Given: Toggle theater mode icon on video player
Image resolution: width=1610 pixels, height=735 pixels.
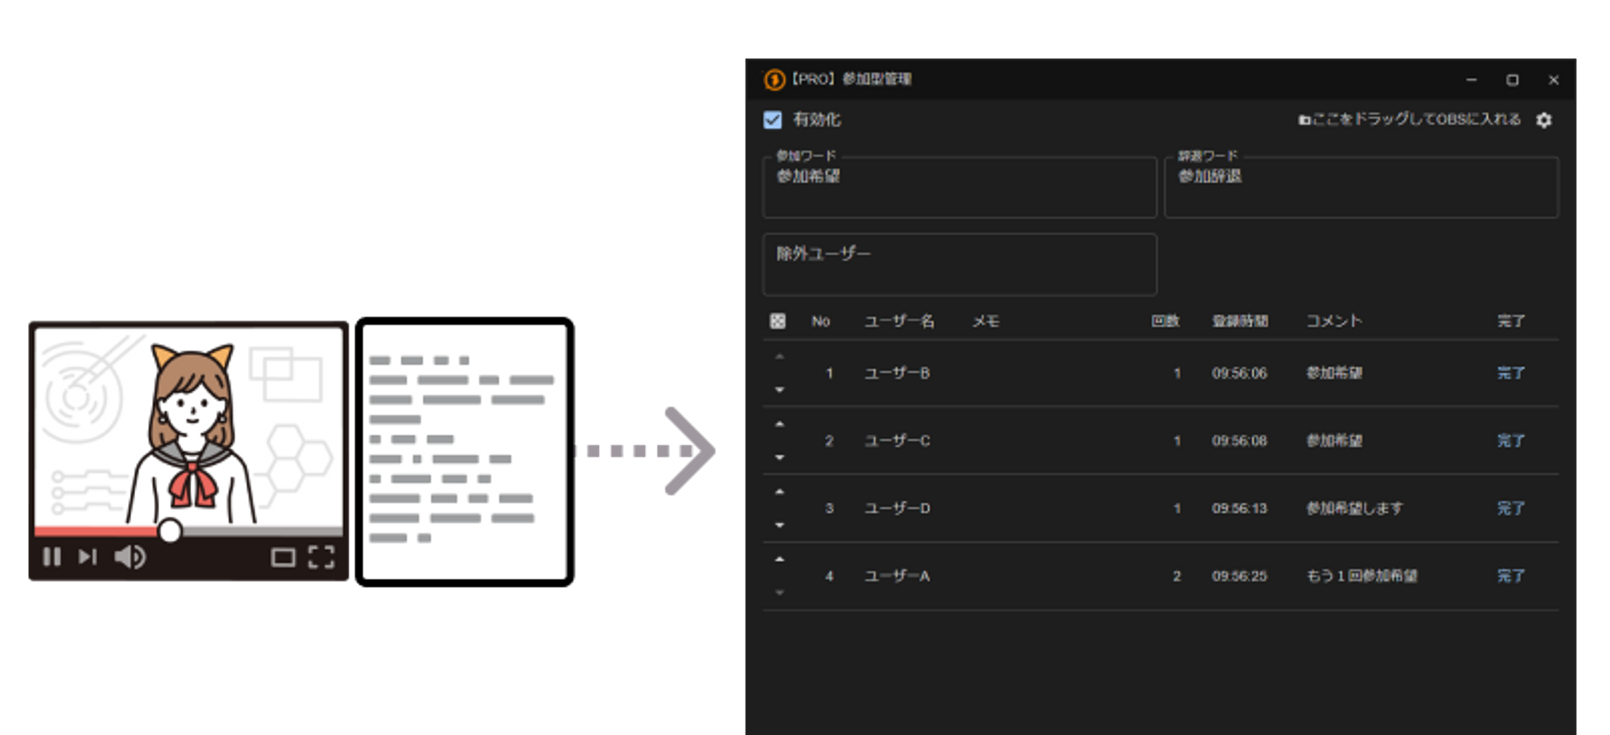Looking at the screenshot, I should click(x=283, y=557).
